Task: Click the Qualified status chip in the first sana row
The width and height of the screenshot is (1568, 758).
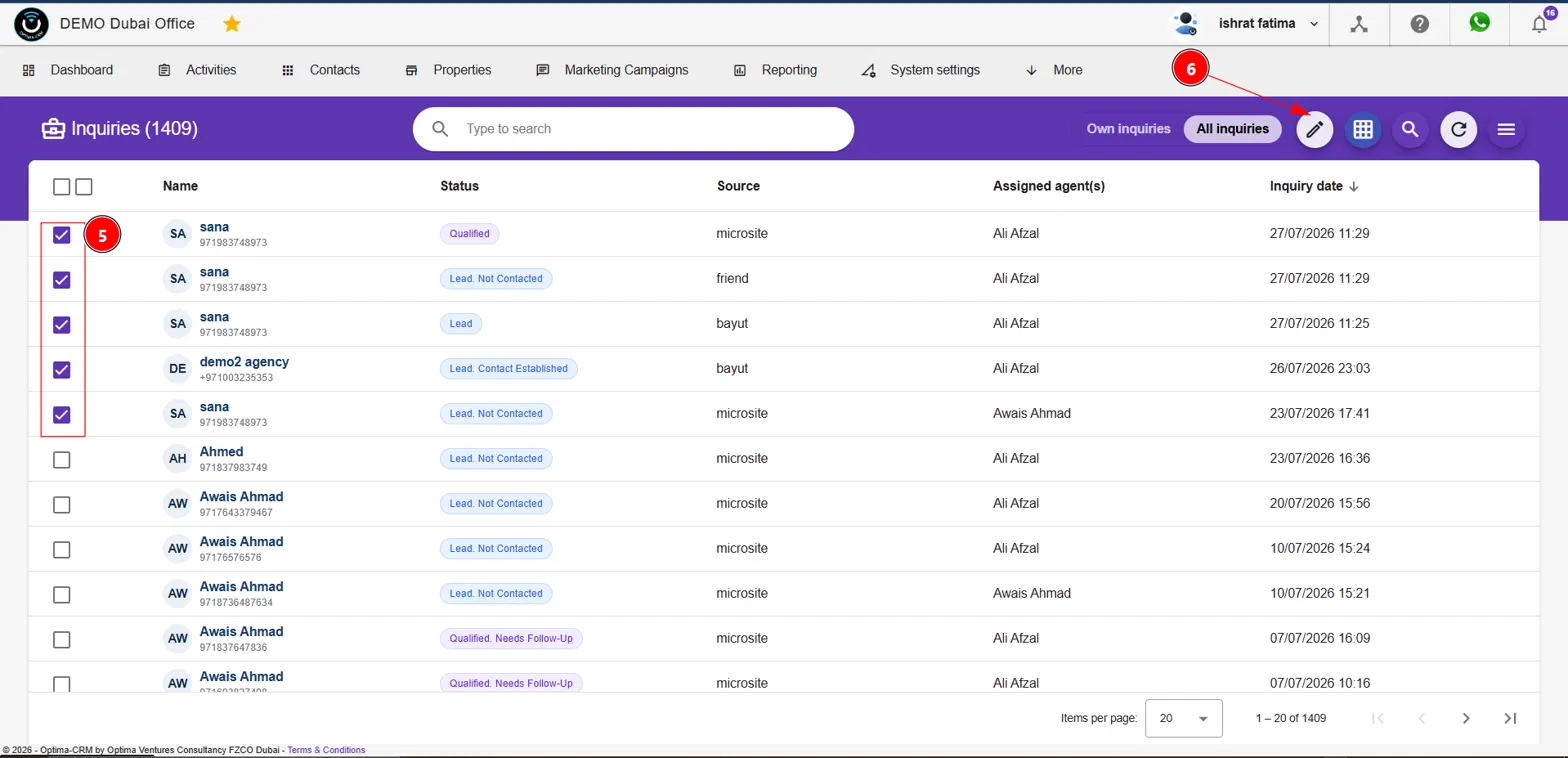Action: (x=469, y=234)
